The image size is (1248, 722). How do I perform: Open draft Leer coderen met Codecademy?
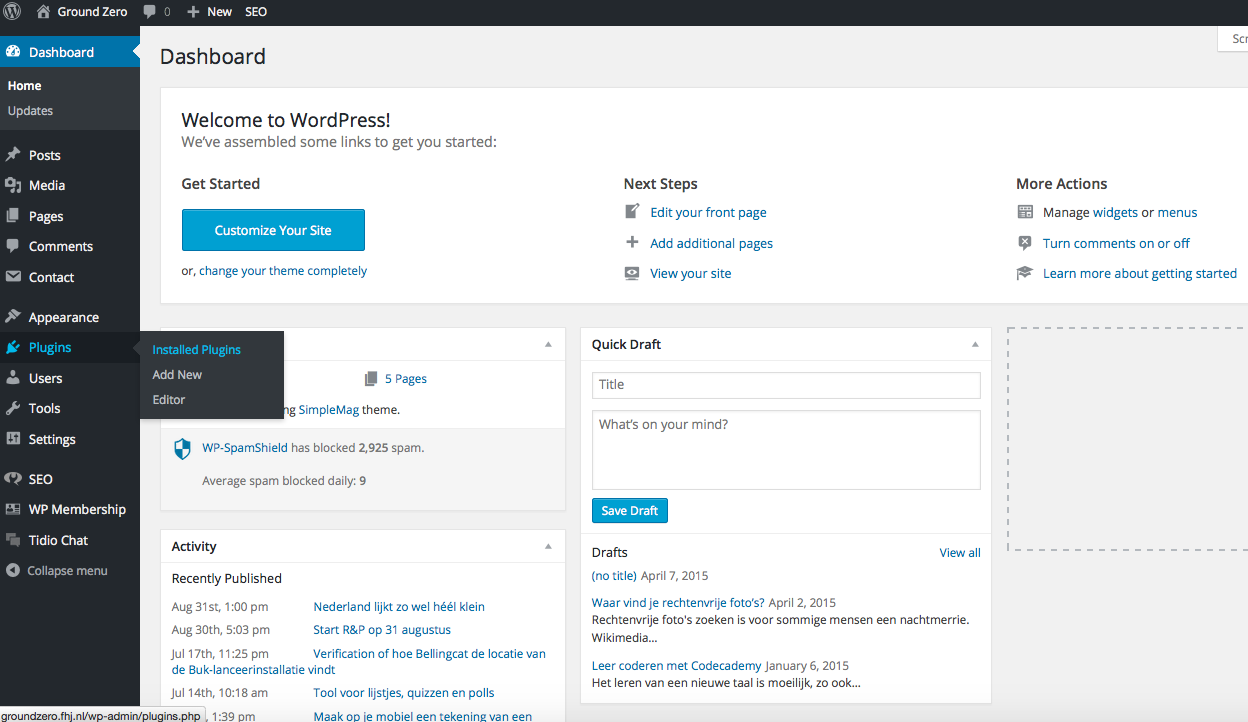(x=677, y=666)
